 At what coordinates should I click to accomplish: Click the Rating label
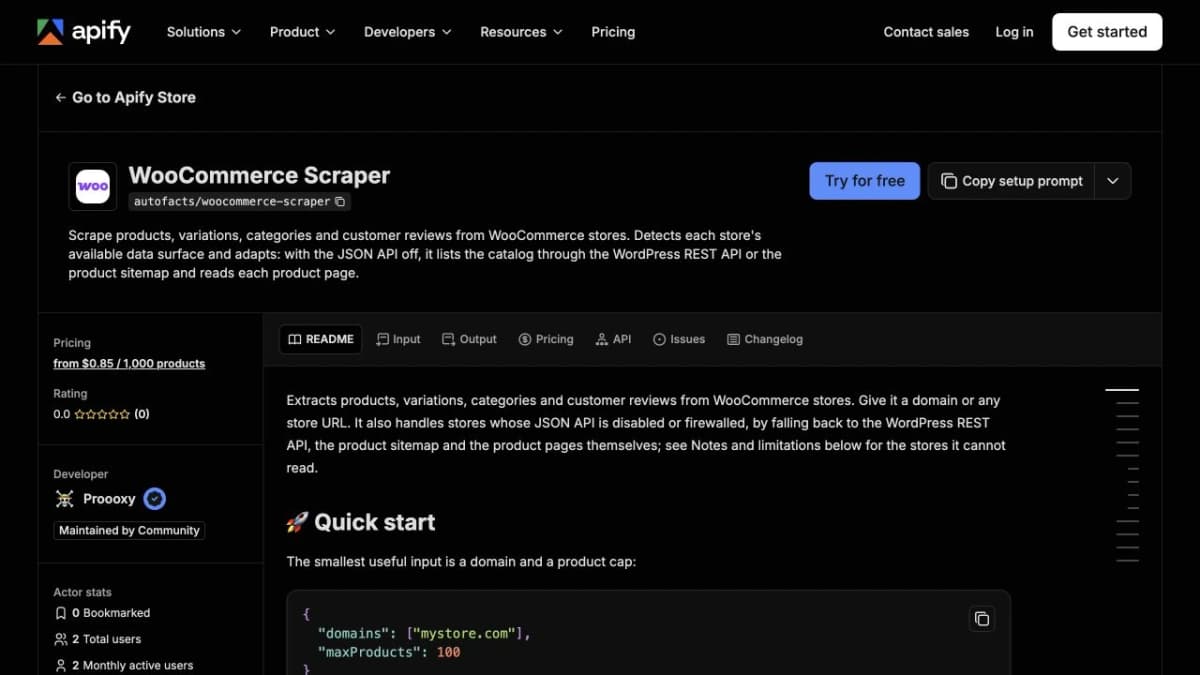[x=70, y=394]
